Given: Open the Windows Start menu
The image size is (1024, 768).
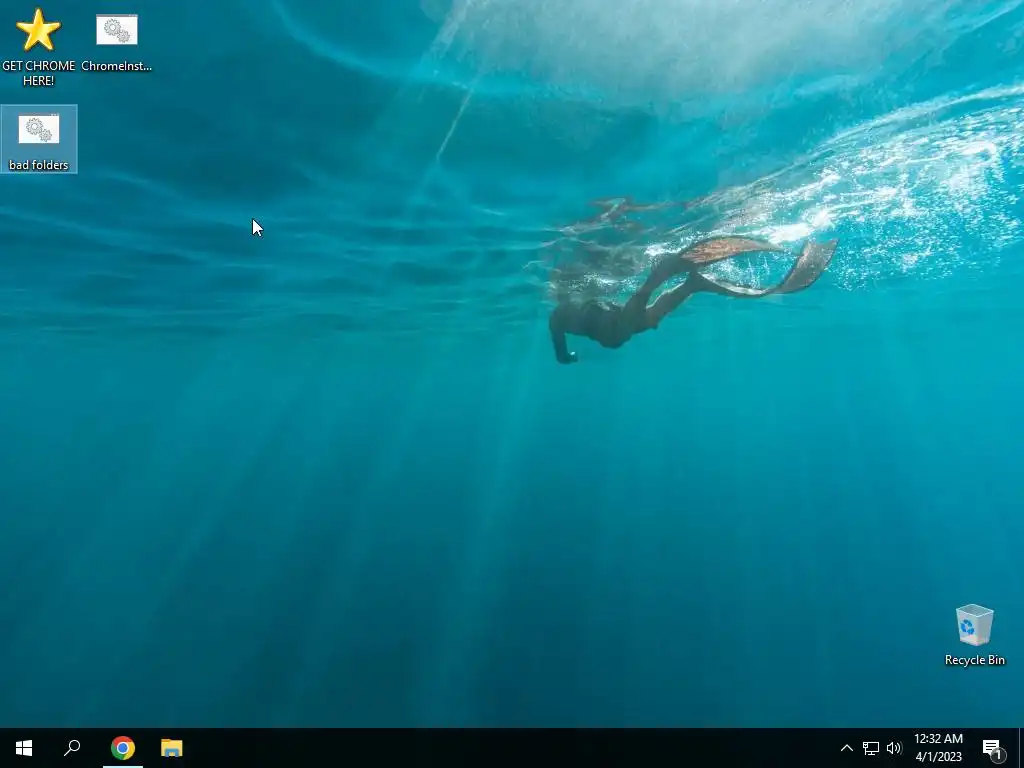Looking at the screenshot, I should pyautogui.click(x=24, y=748).
